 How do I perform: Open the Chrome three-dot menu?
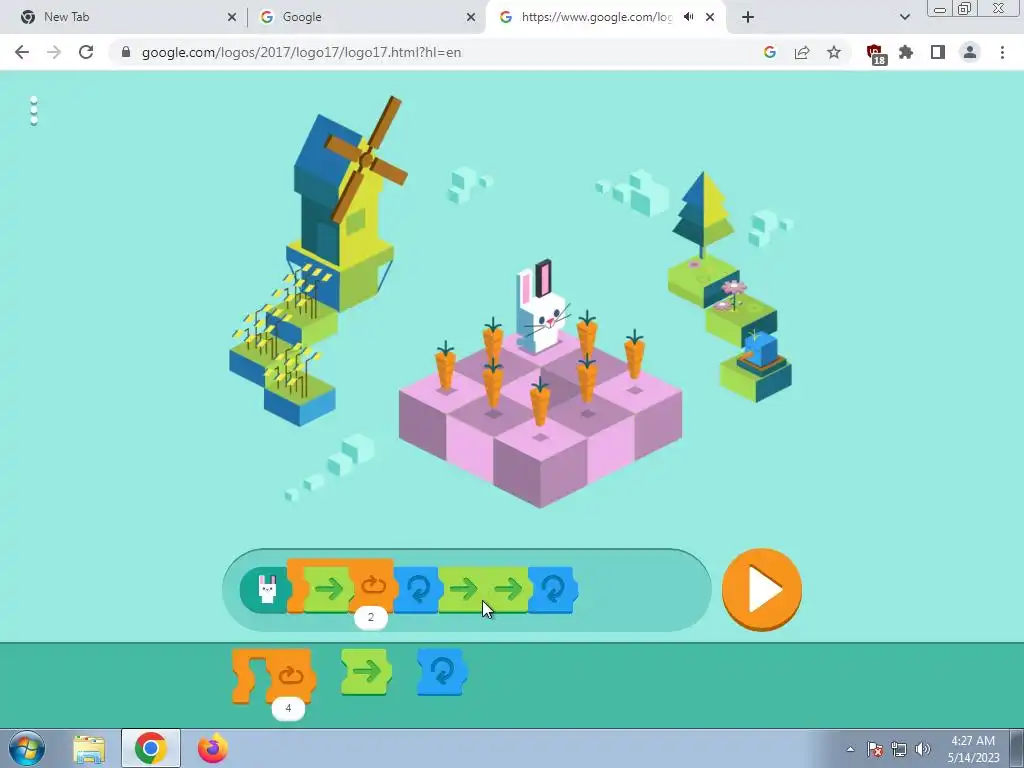tap(1002, 52)
